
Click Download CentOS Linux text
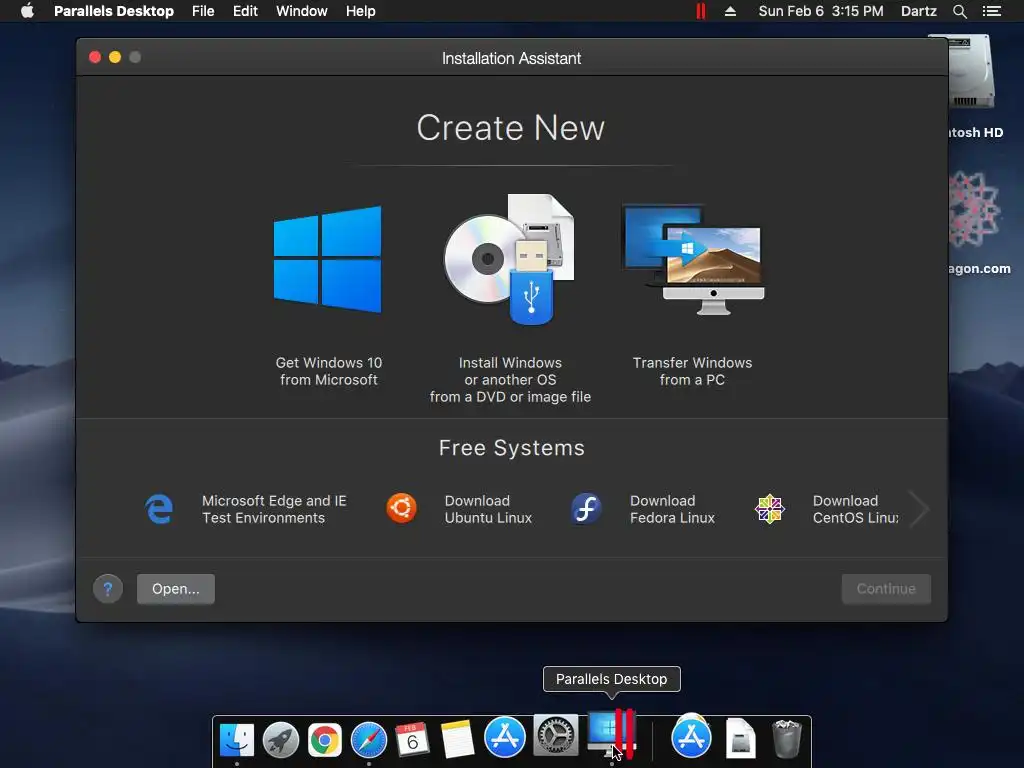point(856,509)
